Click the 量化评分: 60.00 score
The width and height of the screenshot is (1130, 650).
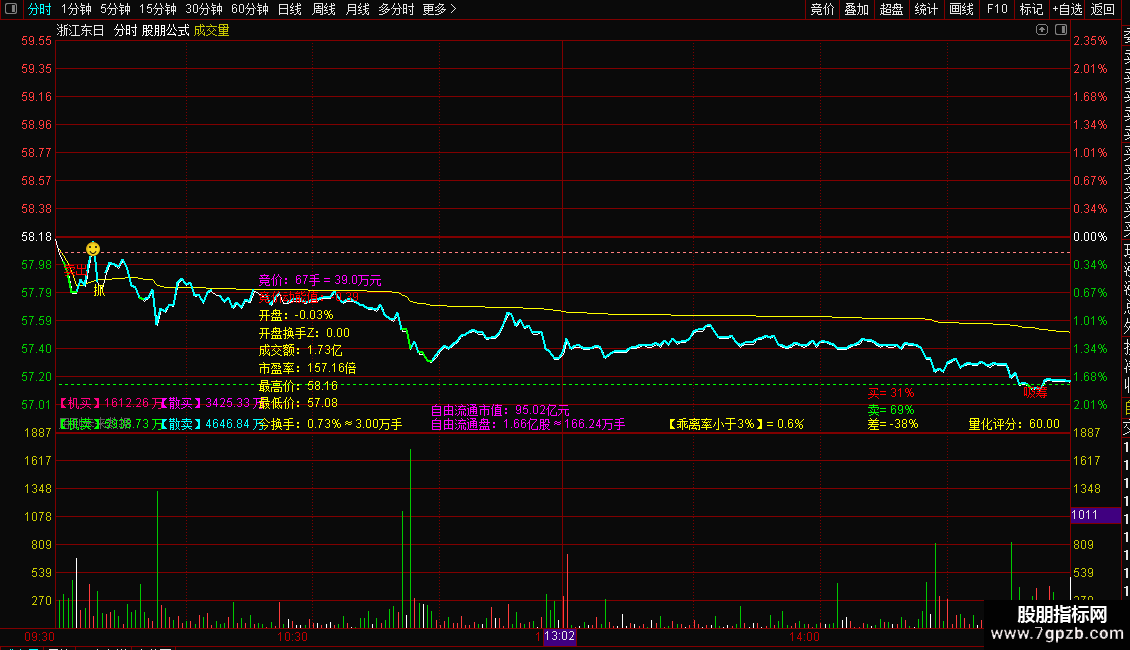pos(1014,424)
